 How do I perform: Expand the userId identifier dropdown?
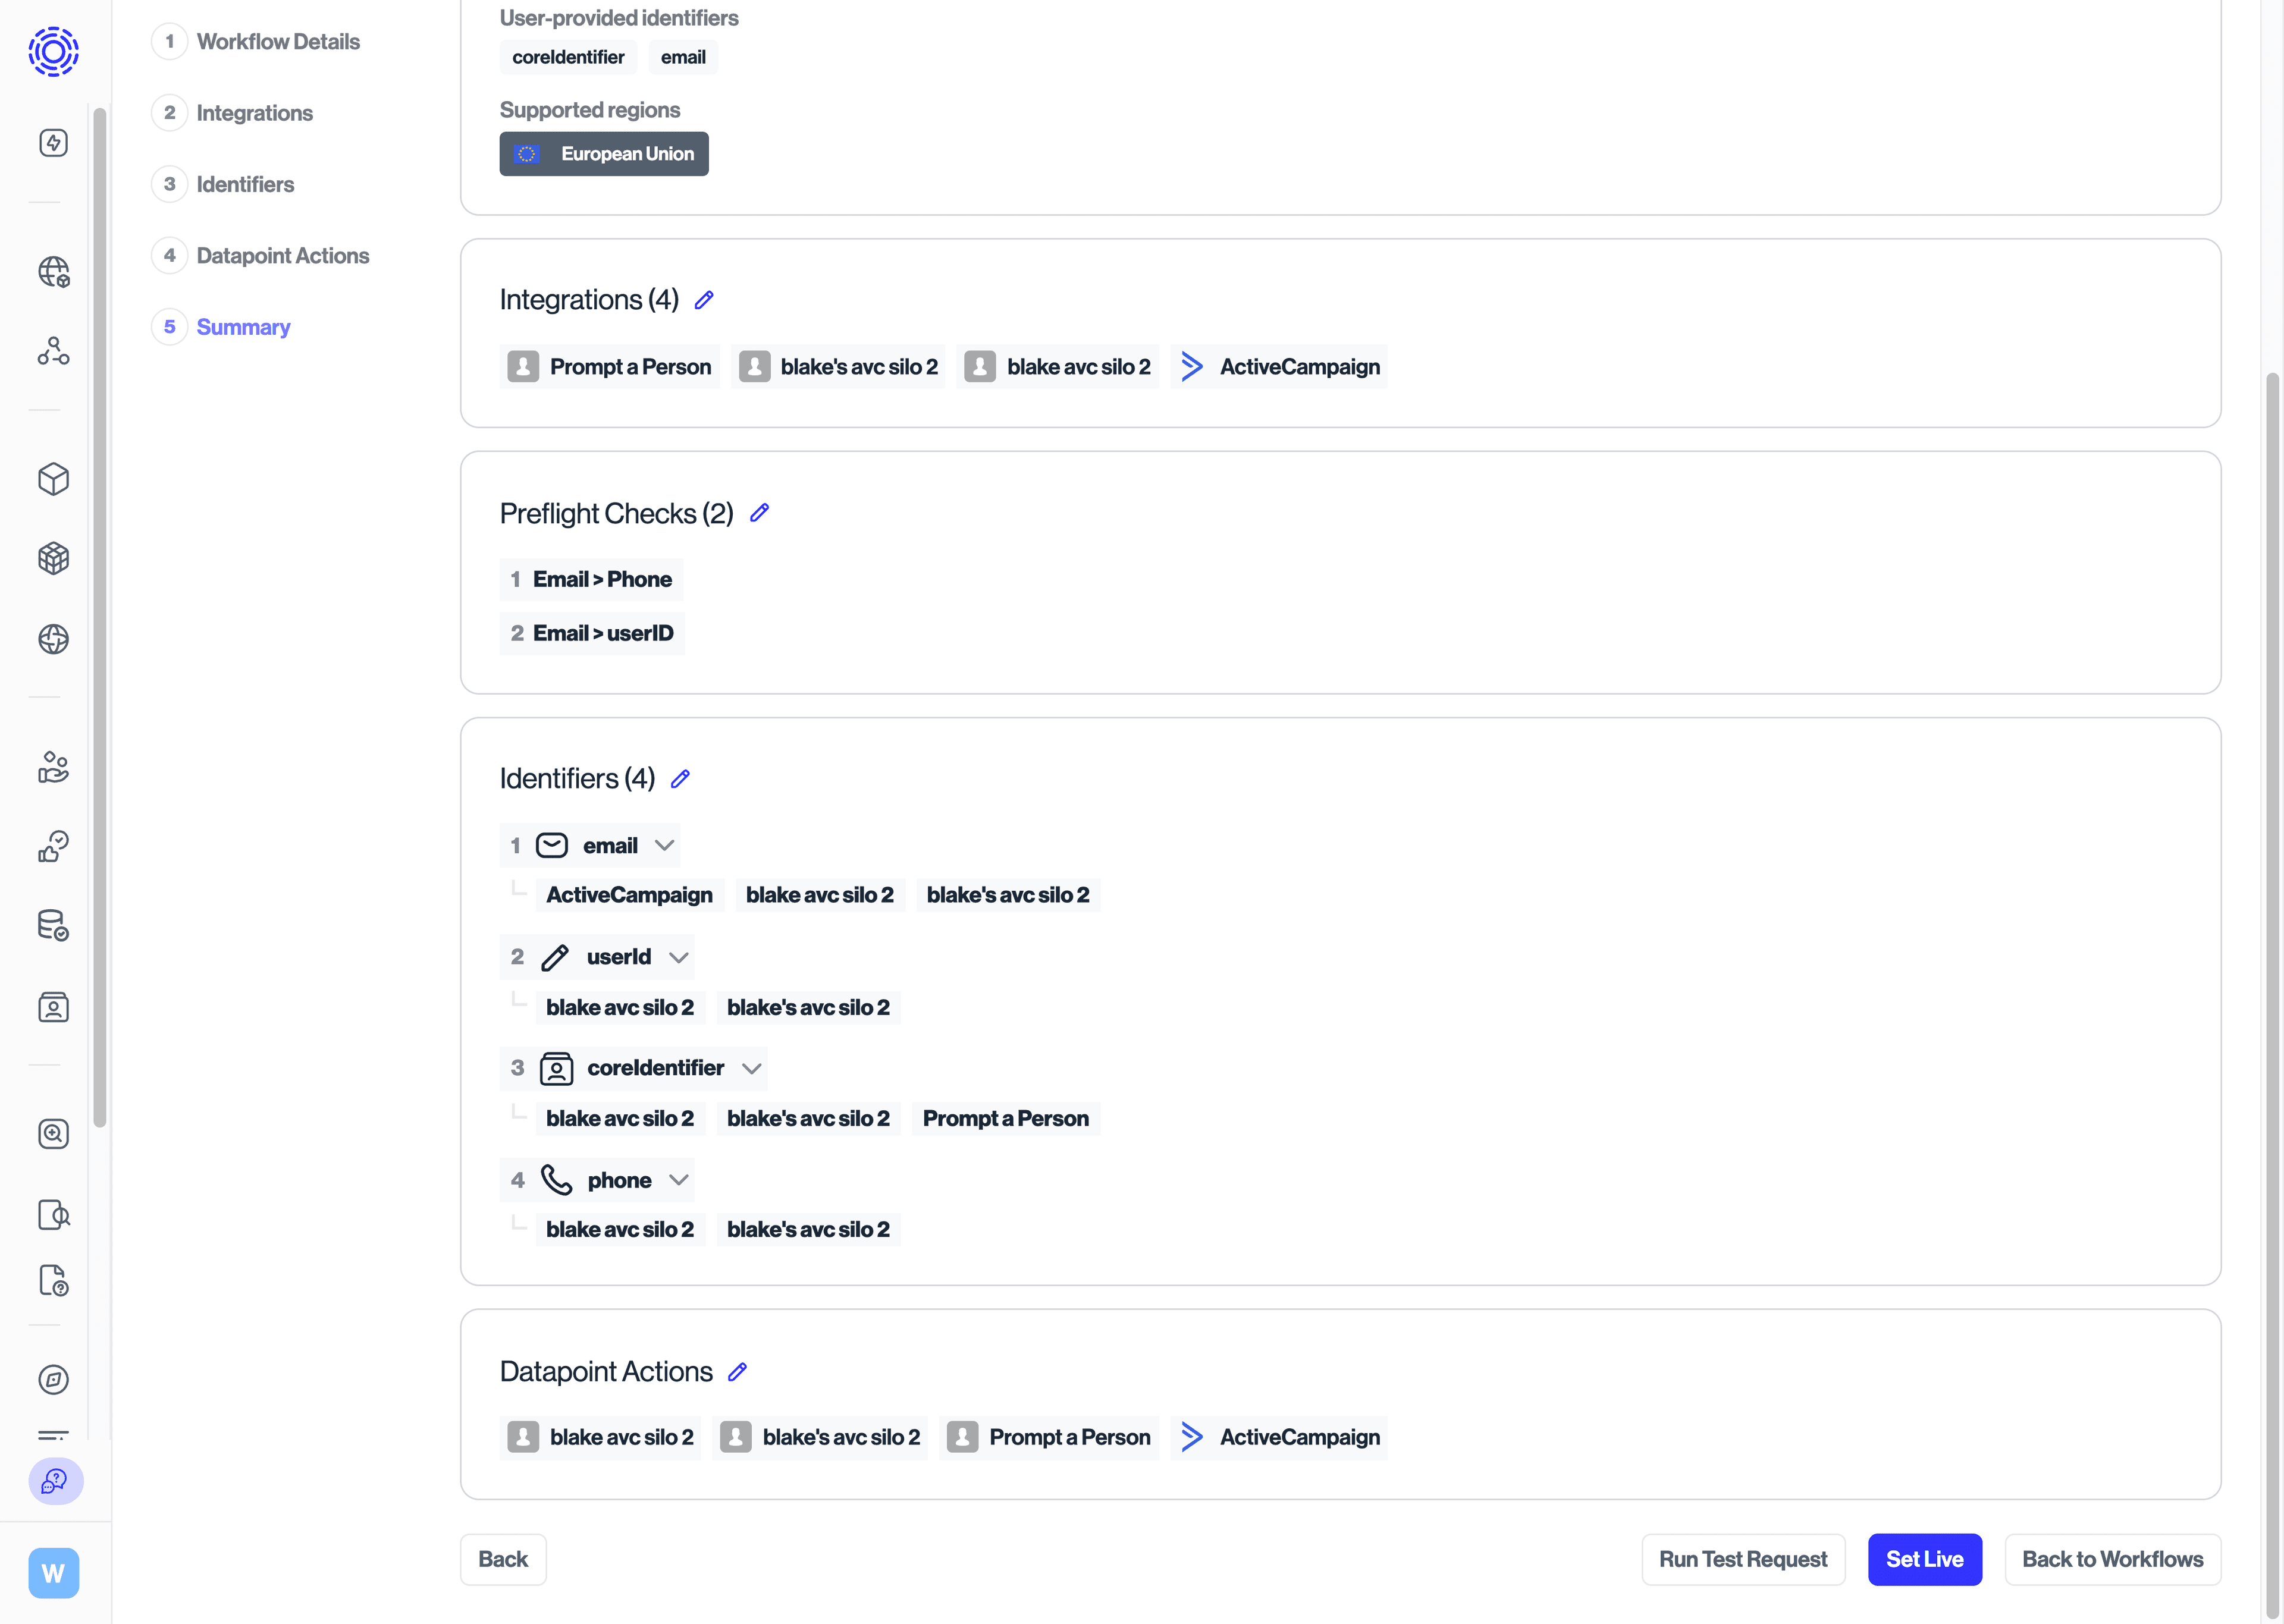pos(679,957)
